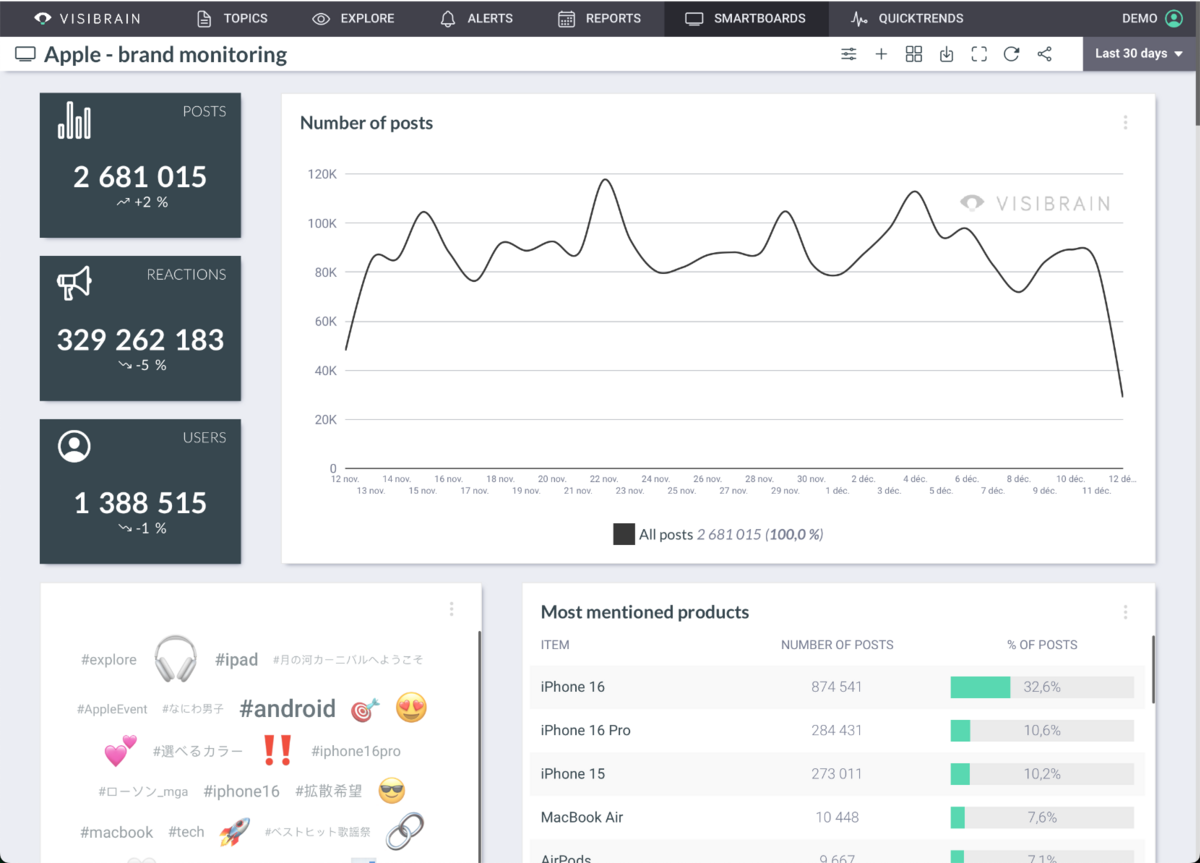Image resolution: width=1200 pixels, height=863 pixels.
Task: Switch to the REPORTS section
Action: [600, 18]
